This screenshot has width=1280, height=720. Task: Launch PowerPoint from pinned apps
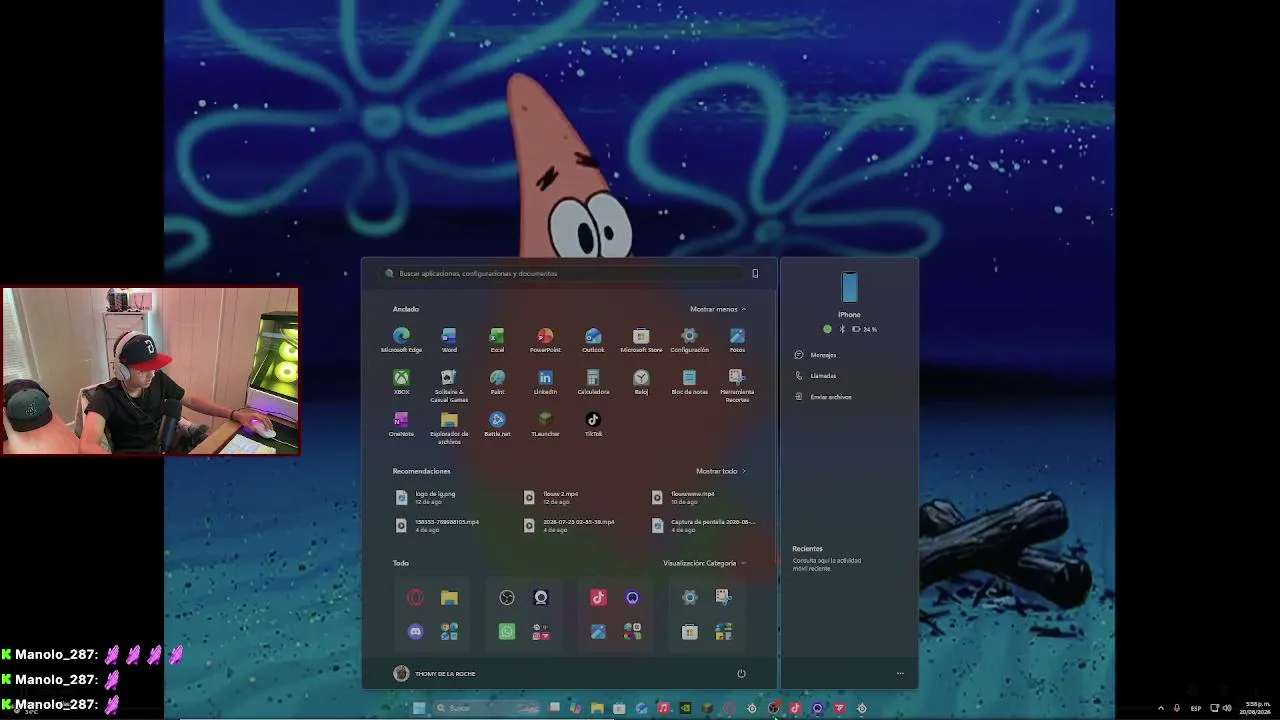point(545,340)
